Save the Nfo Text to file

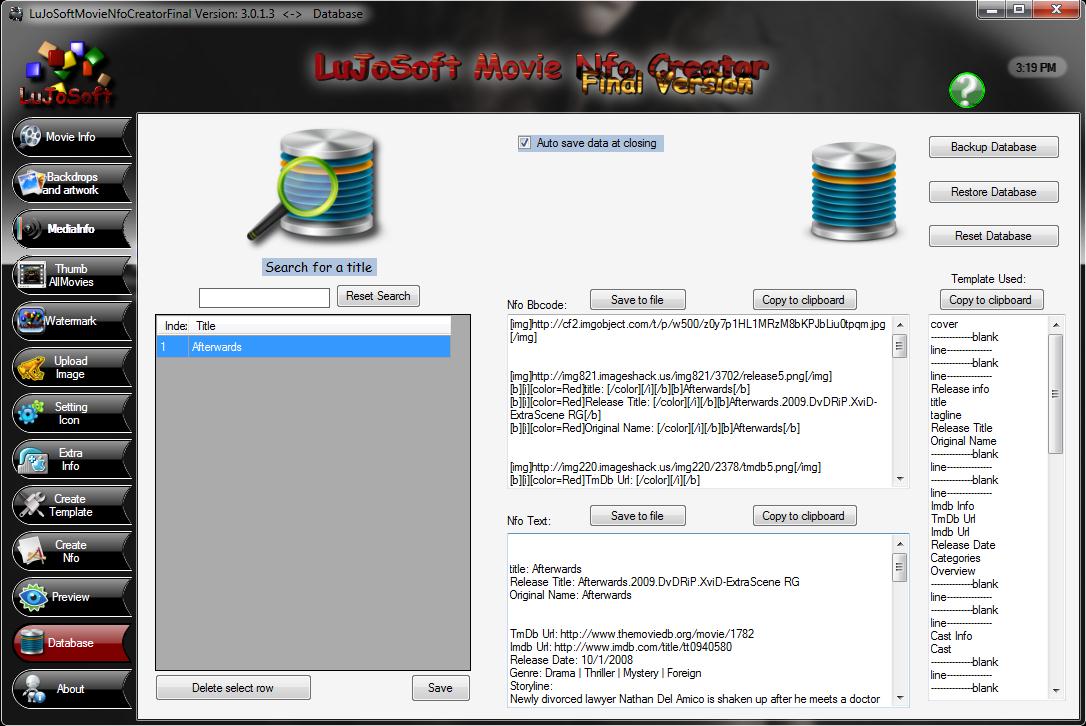pos(637,516)
